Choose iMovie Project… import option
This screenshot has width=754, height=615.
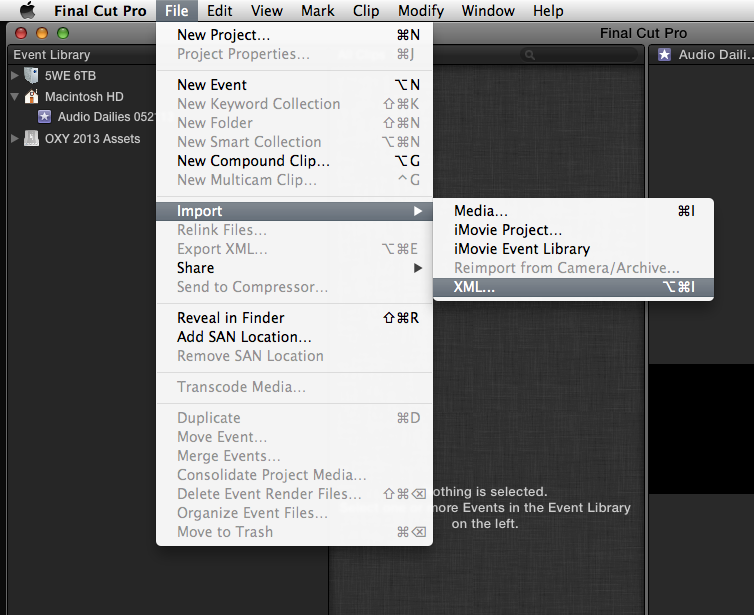click(x=573, y=230)
